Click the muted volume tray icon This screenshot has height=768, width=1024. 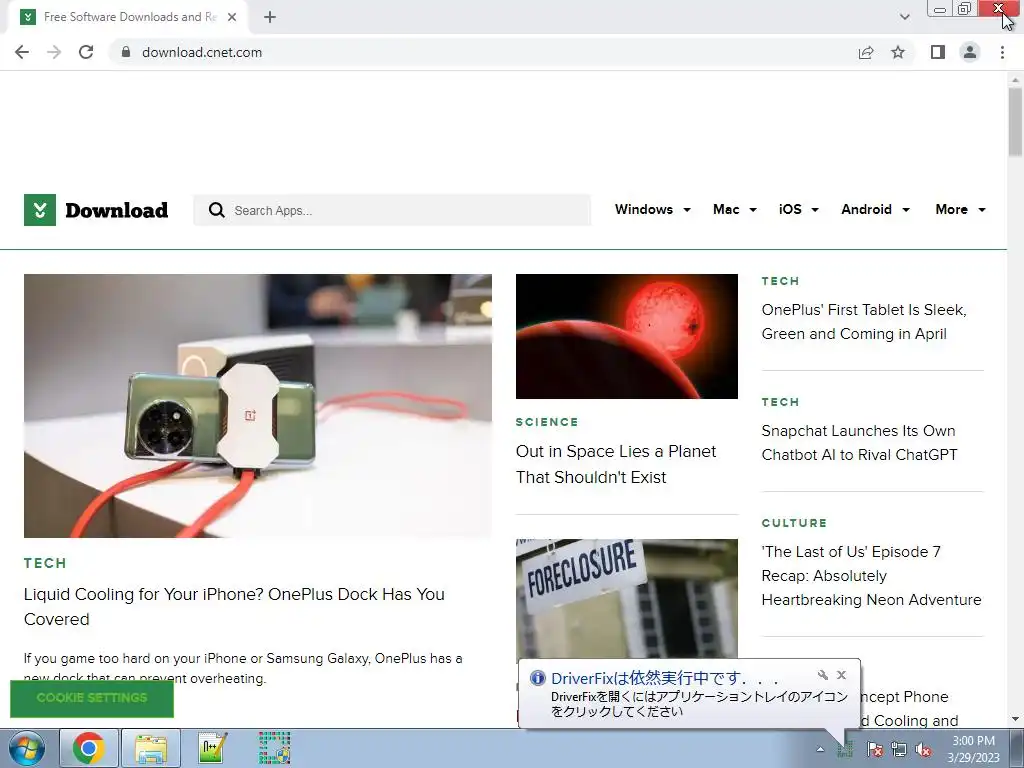click(923, 749)
